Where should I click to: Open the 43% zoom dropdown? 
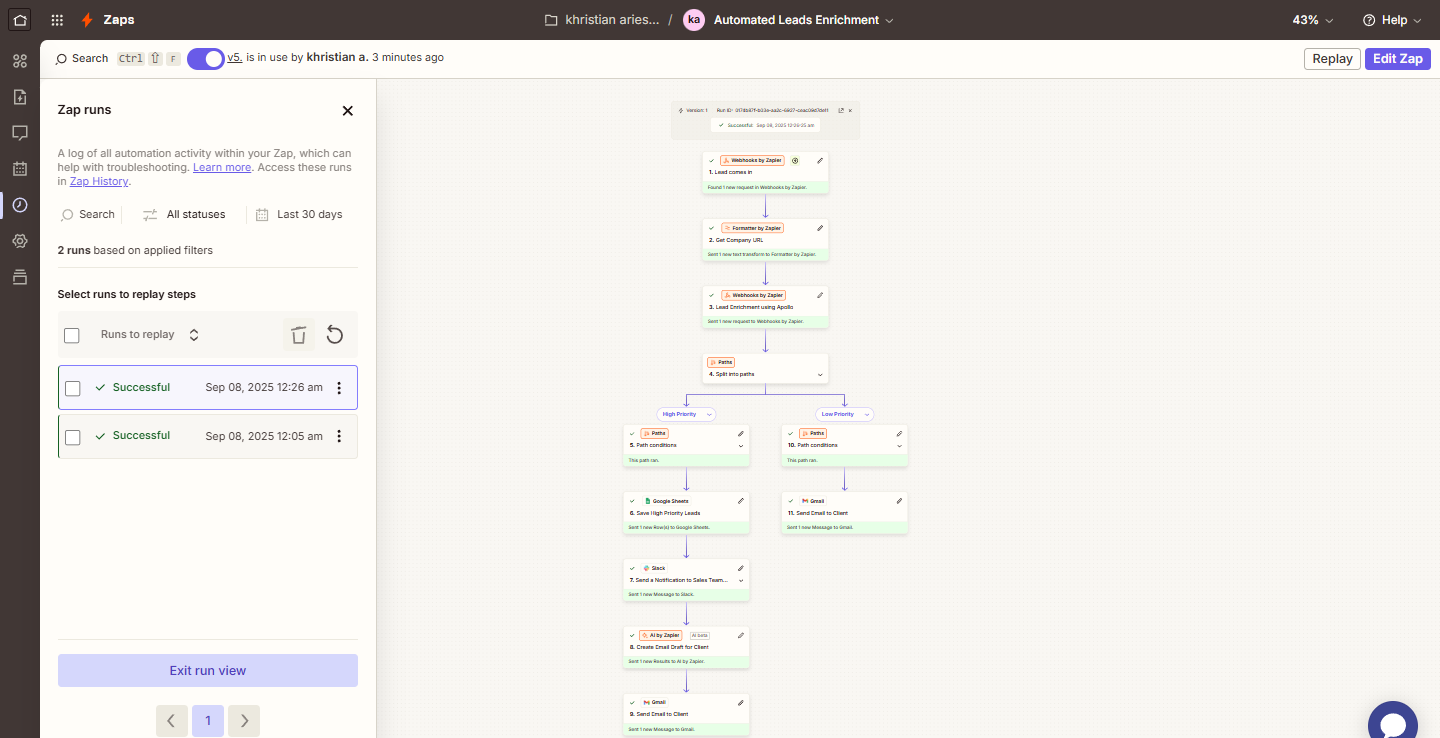tap(1314, 20)
